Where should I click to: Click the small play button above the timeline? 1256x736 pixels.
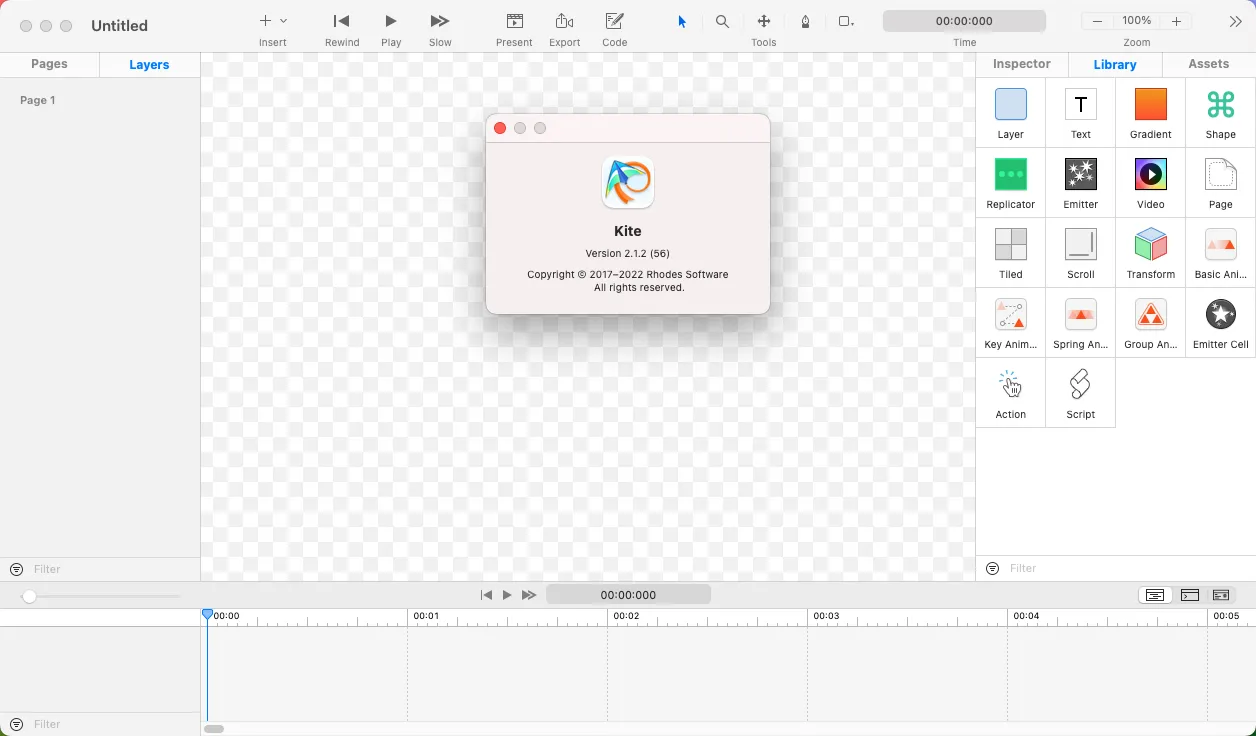(507, 595)
